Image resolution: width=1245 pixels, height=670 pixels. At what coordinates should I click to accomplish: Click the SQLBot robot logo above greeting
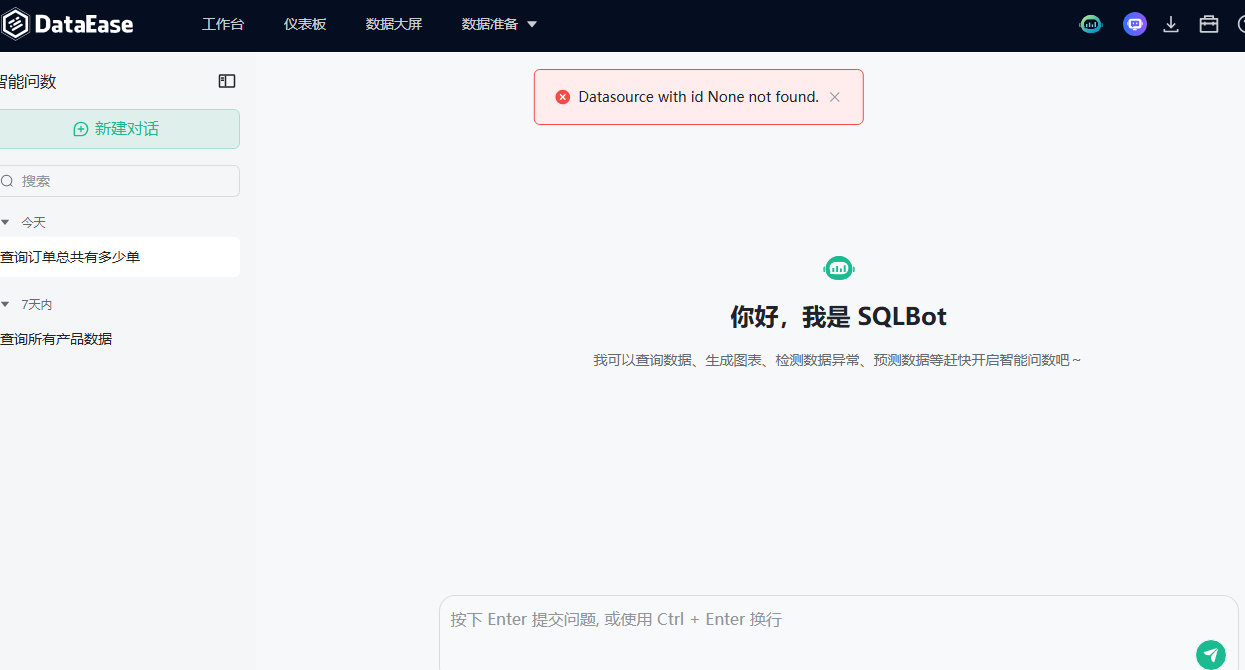coord(838,268)
